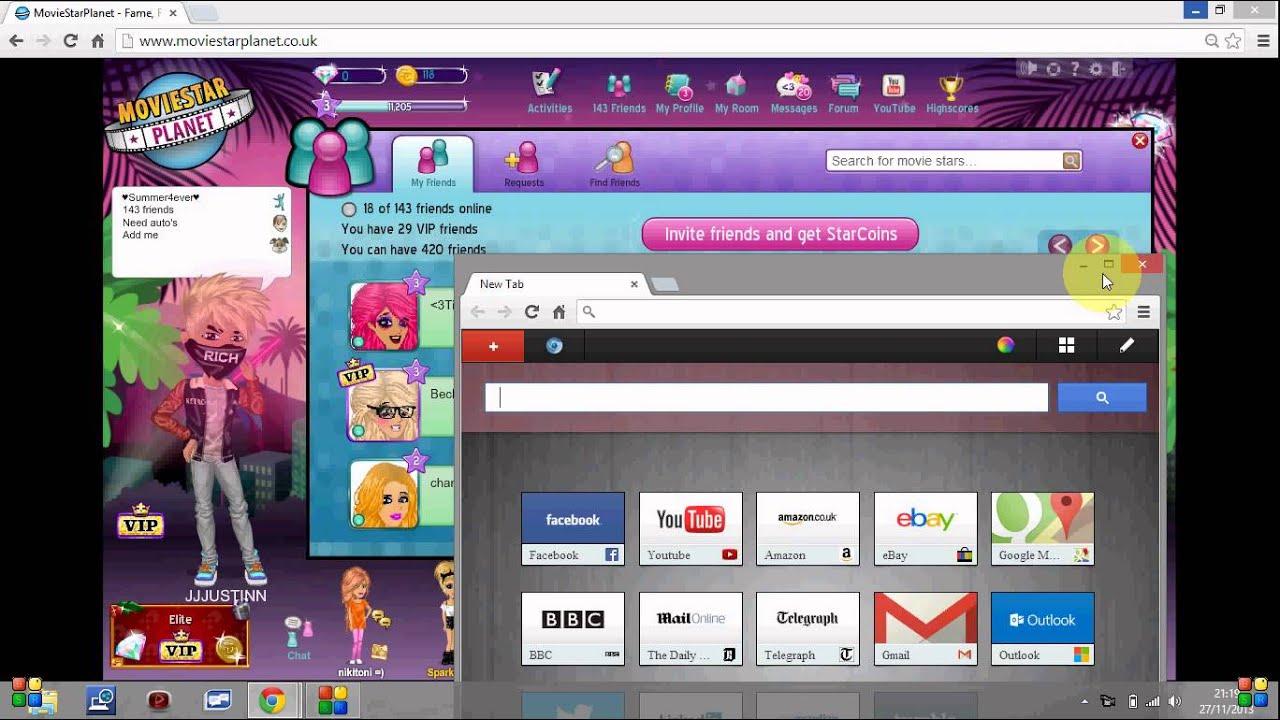The image size is (1280, 720).
Task: Open the apps grid icon on New Tab page
Action: (1067, 345)
